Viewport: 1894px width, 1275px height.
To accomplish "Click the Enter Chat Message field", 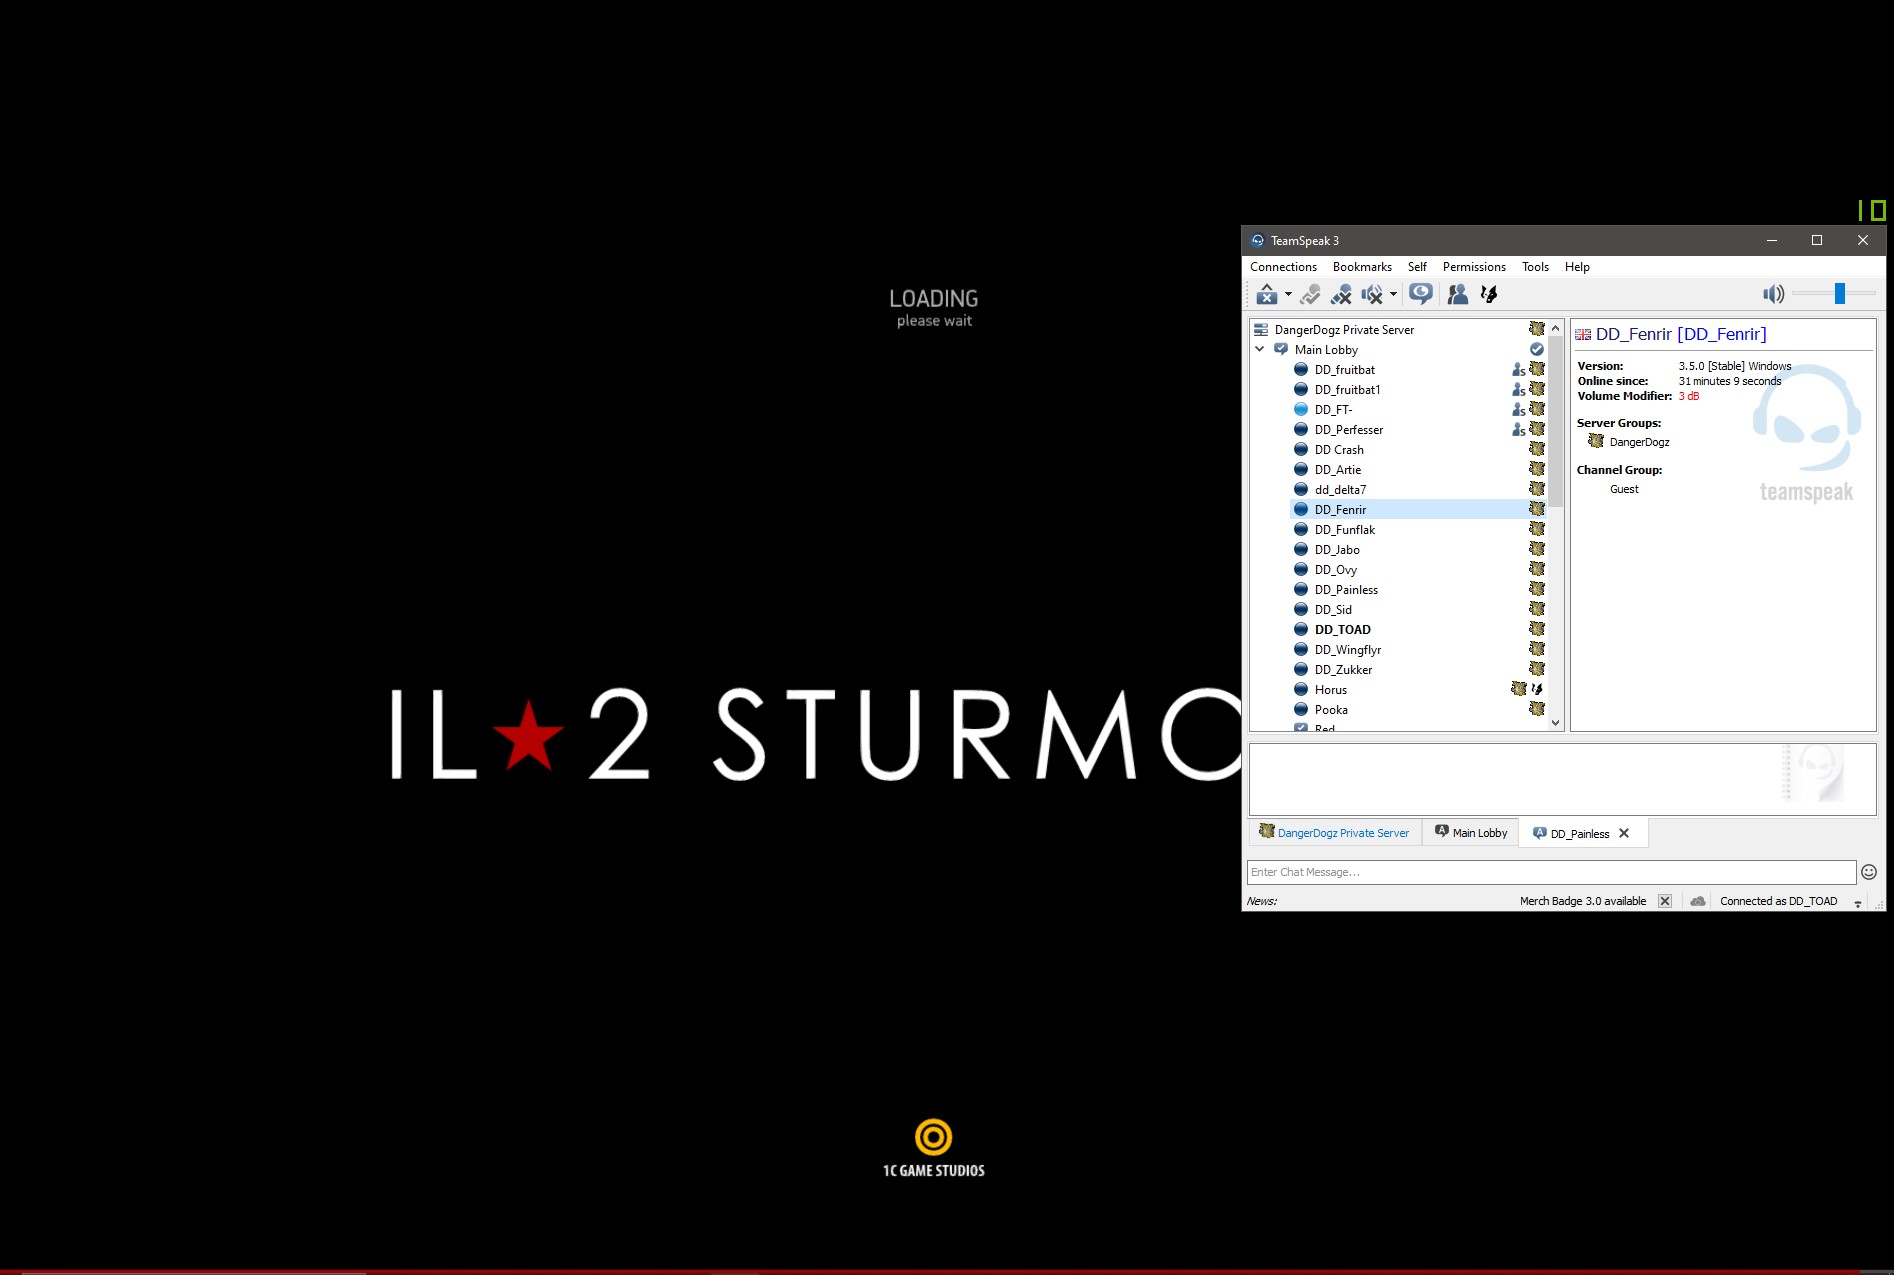I will [1550, 872].
